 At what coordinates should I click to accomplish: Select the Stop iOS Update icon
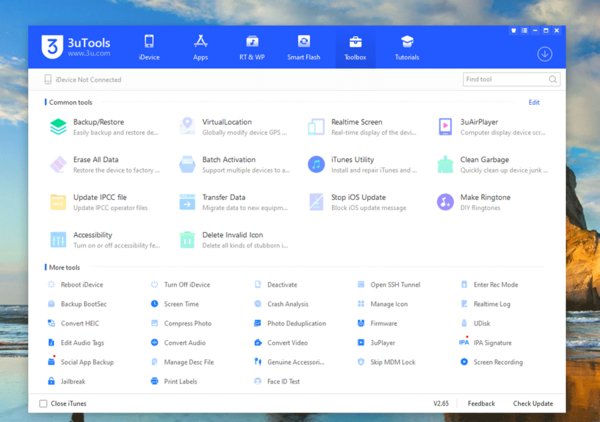tap(316, 202)
